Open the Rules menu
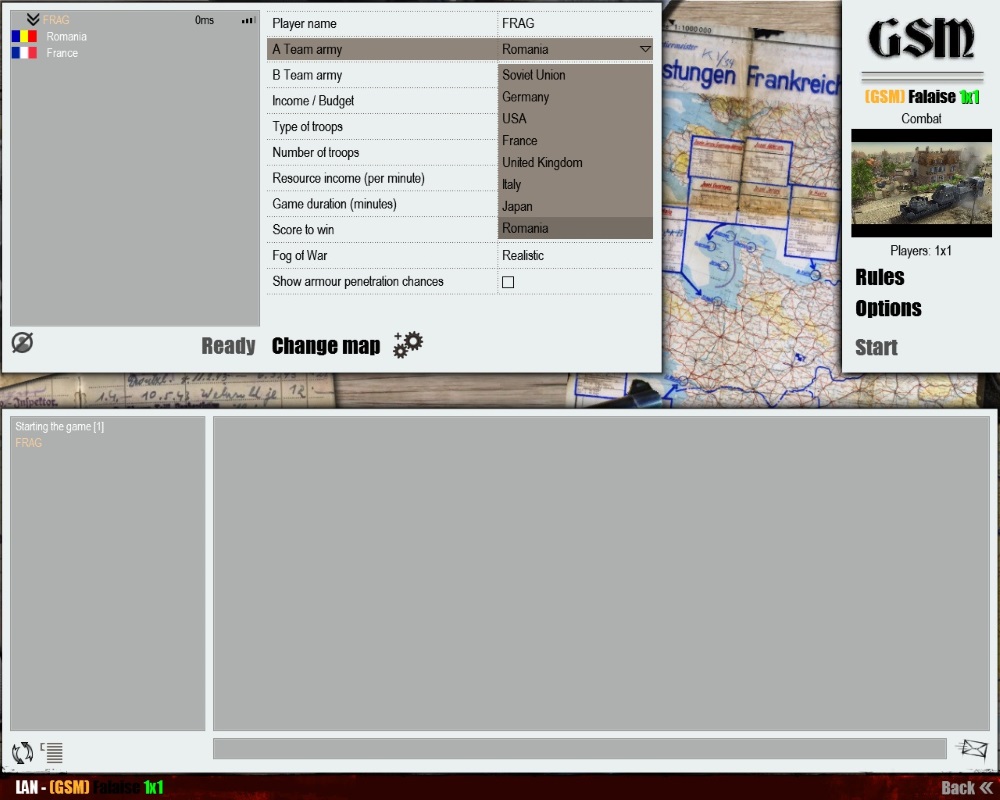The height and width of the screenshot is (800, 1000). click(880, 278)
